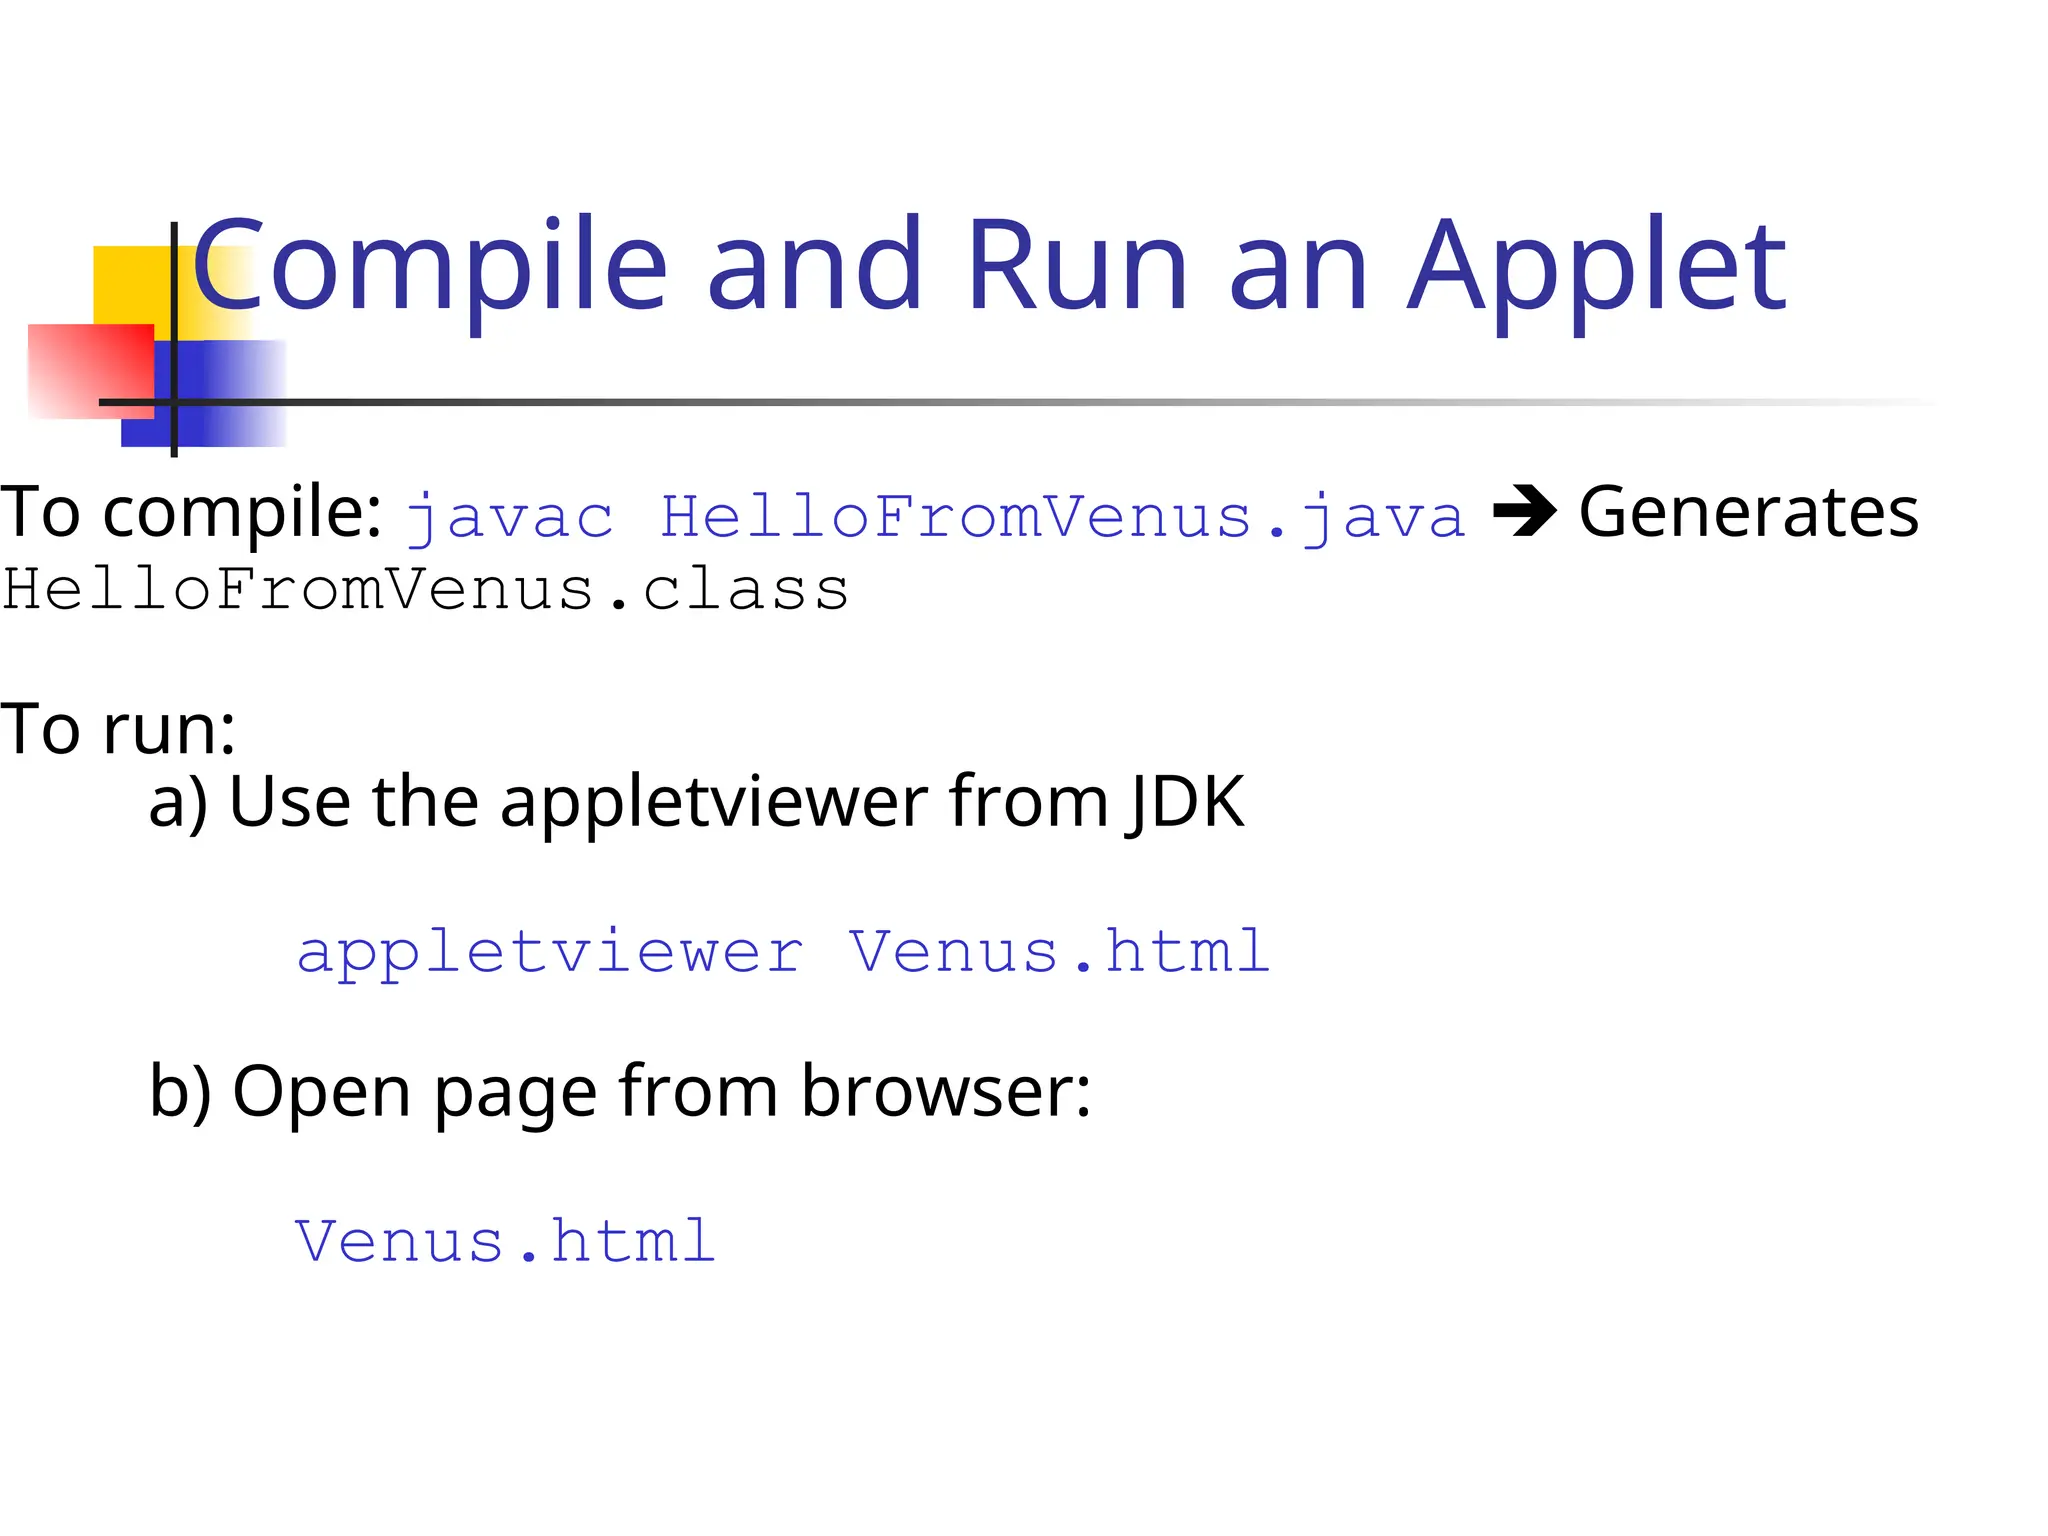Viewport: 2048px width, 1536px height.
Task: Click the word 'browser:' in option b
Action: tap(946, 1092)
